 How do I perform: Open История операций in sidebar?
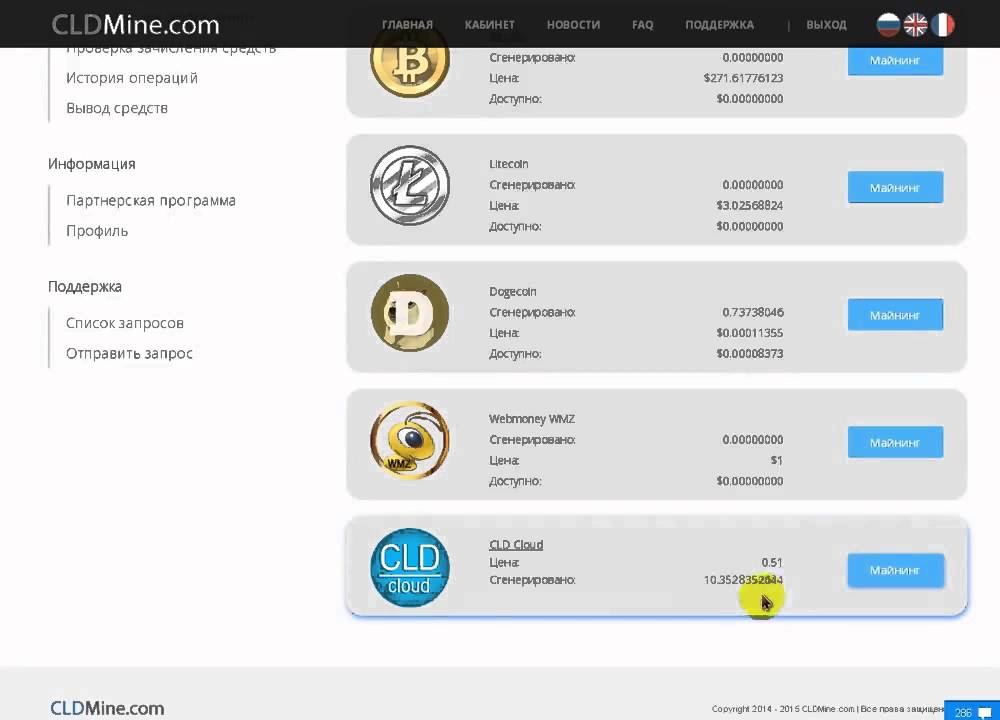(x=132, y=78)
